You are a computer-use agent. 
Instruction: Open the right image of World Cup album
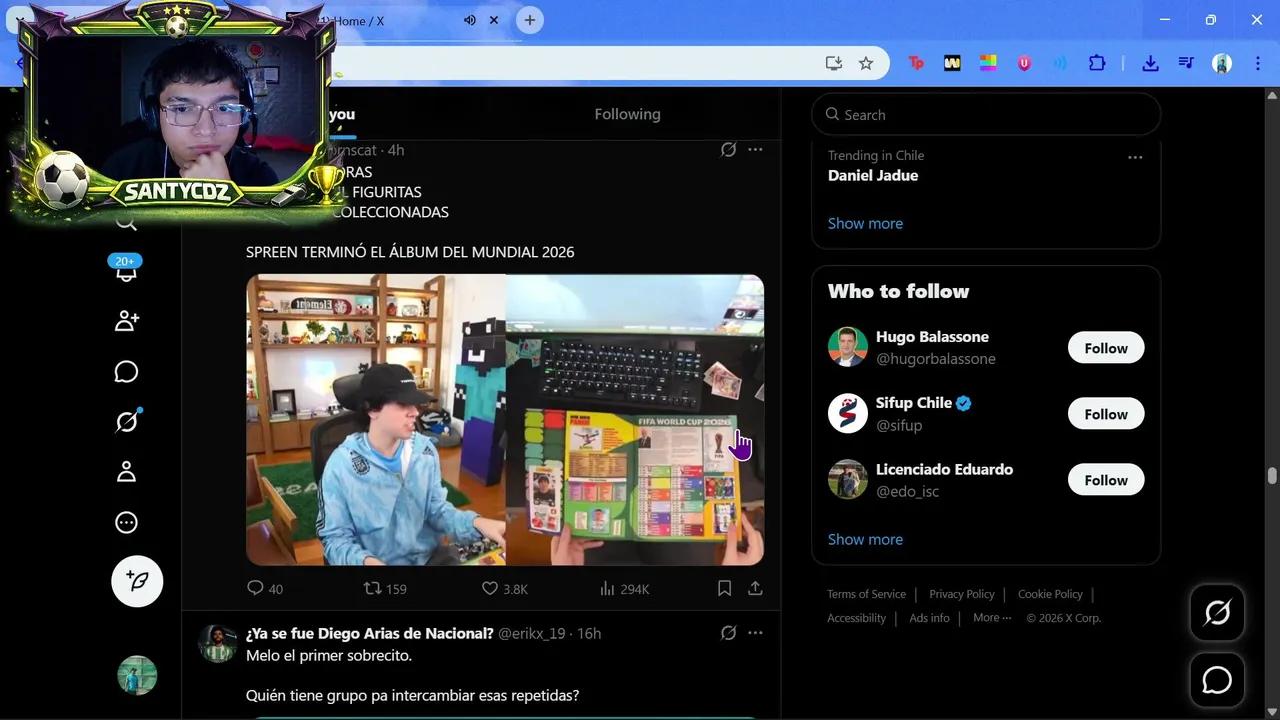pyautogui.click(x=635, y=420)
